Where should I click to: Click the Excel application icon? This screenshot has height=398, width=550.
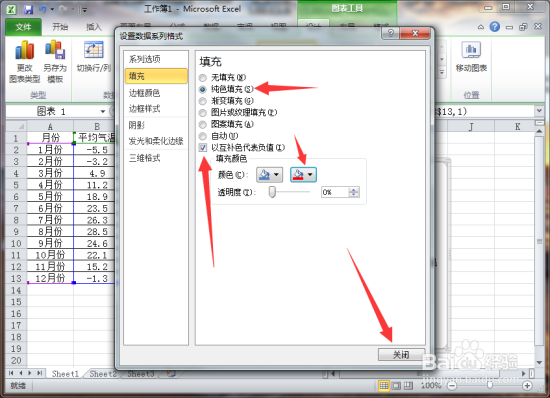tap(11, 9)
